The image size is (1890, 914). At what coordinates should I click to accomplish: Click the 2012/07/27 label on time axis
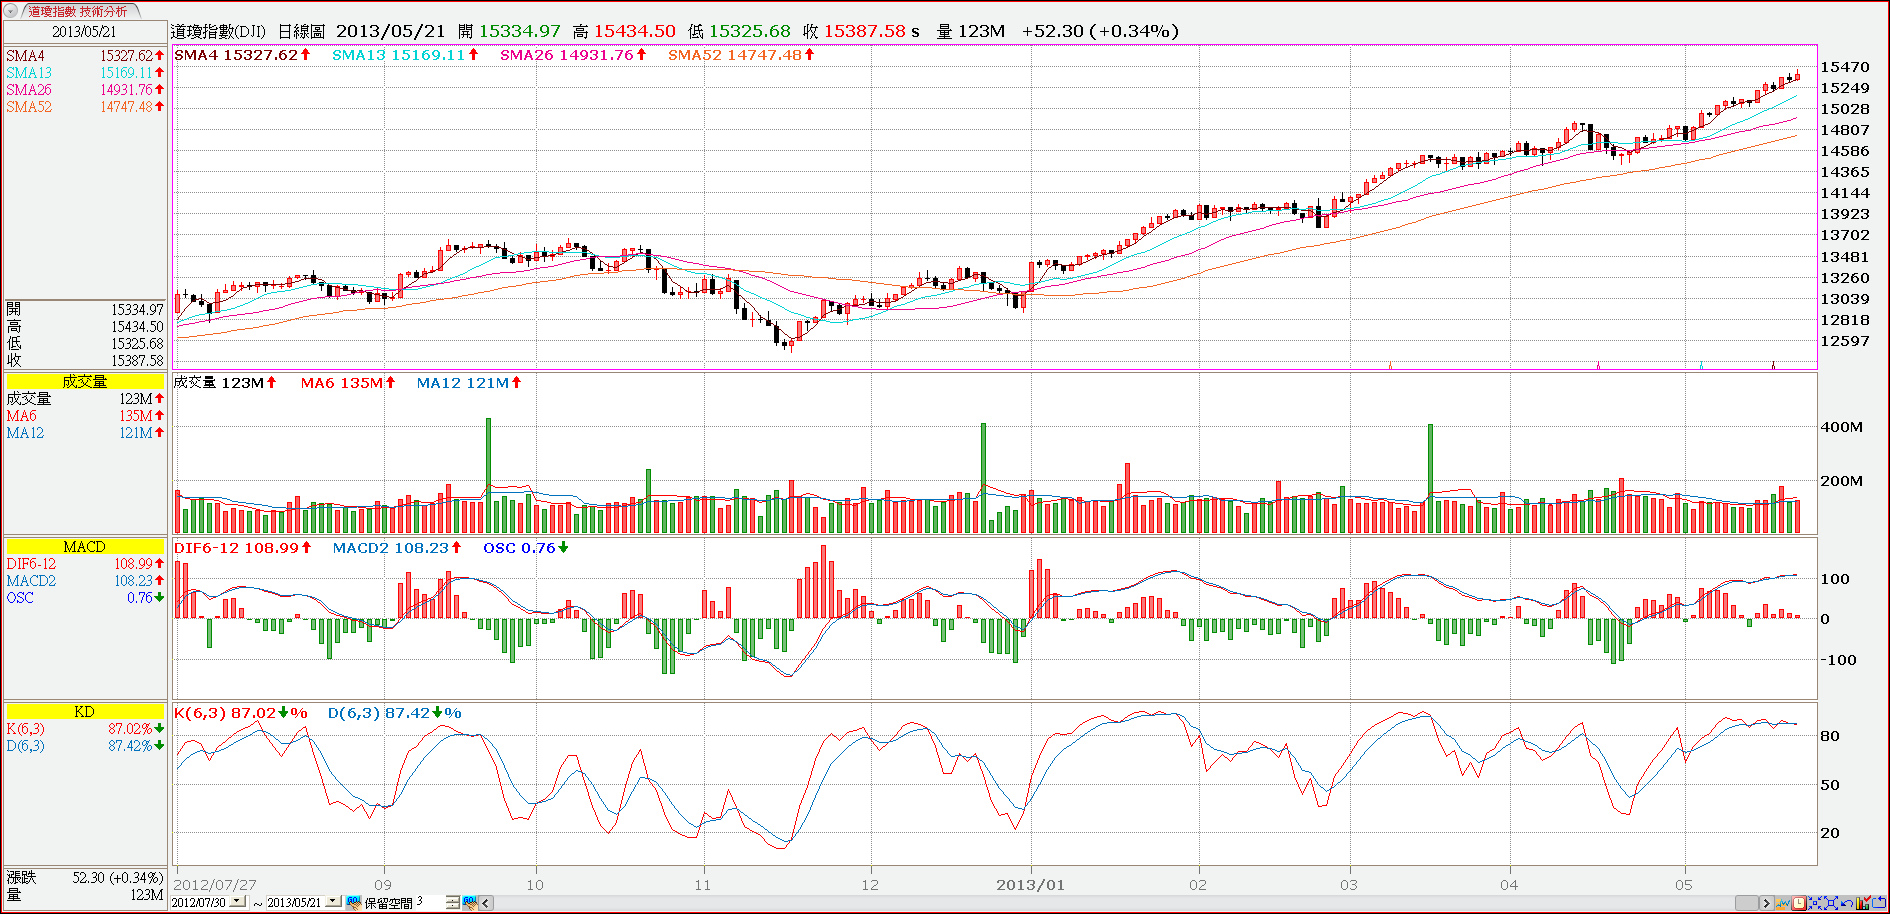click(215, 885)
